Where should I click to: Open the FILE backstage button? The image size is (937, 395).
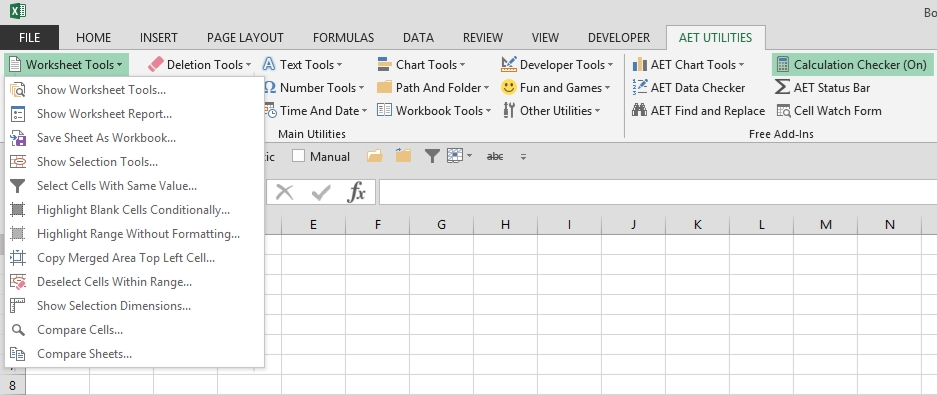(x=29, y=38)
